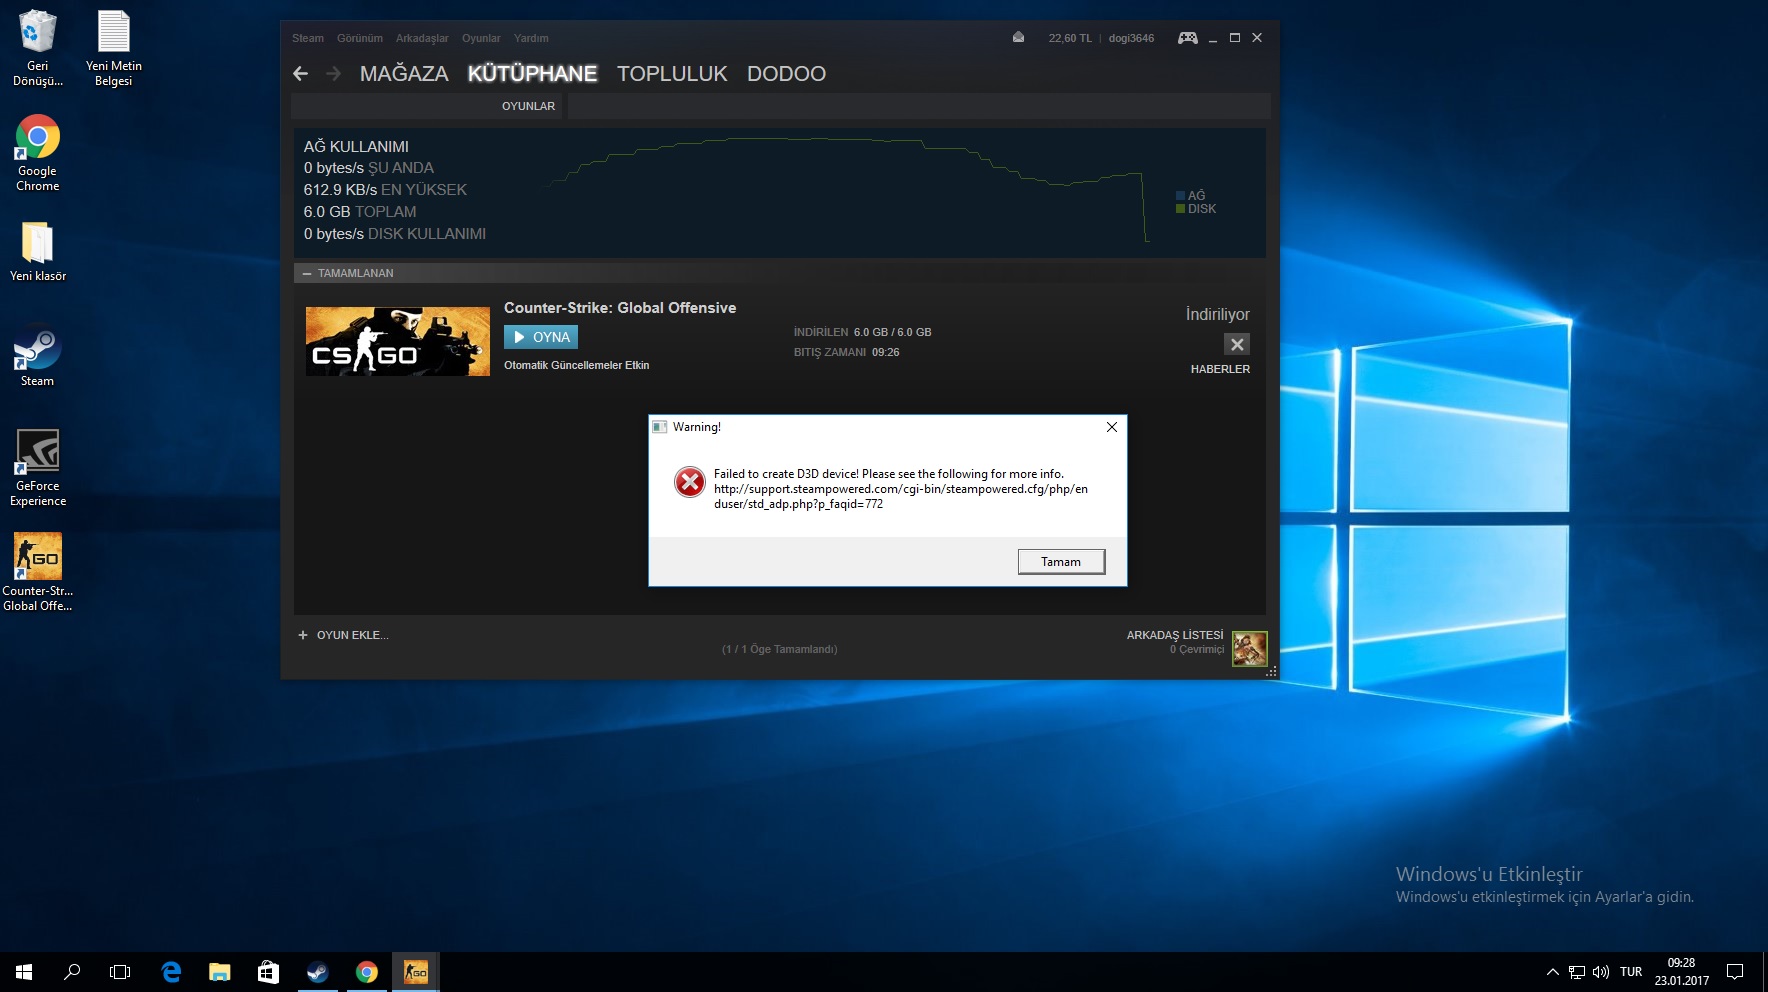Click the Steam back arrow
Image resolution: width=1768 pixels, height=992 pixels.
[300, 74]
